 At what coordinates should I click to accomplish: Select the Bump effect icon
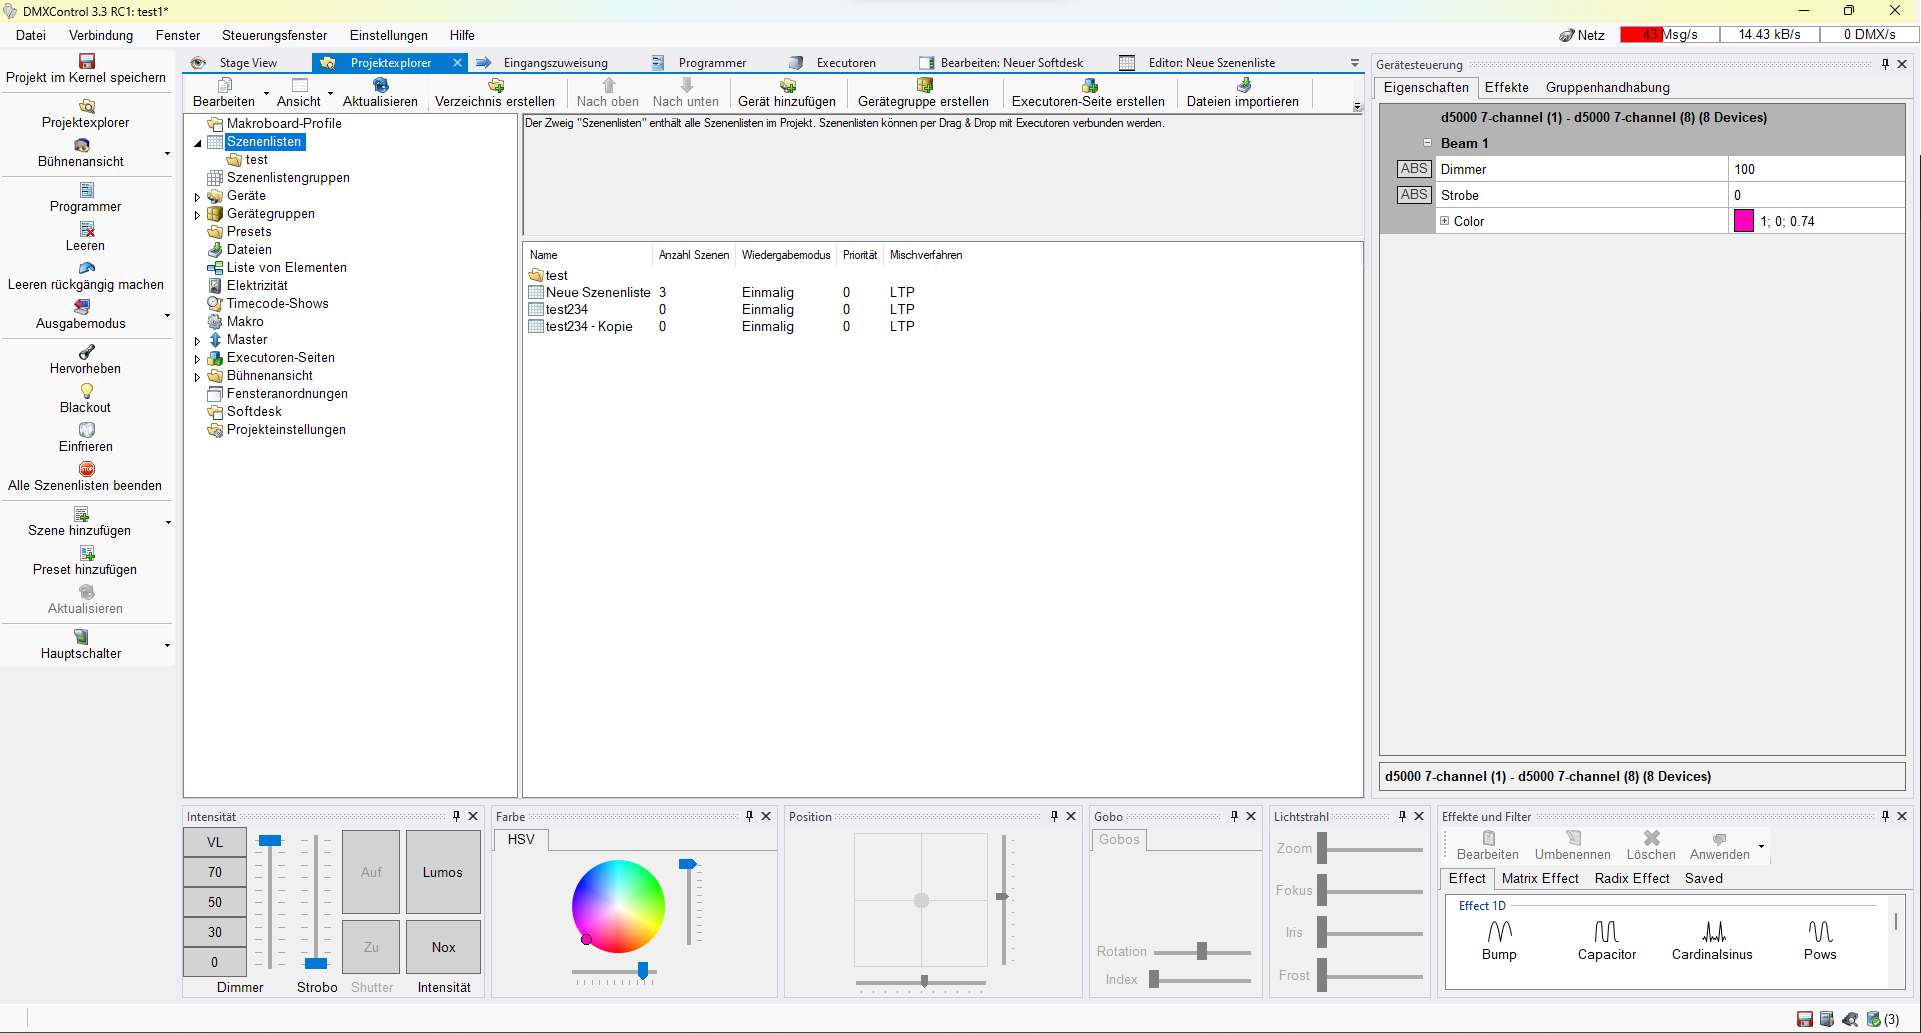pyautogui.click(x=1499, y=932)
